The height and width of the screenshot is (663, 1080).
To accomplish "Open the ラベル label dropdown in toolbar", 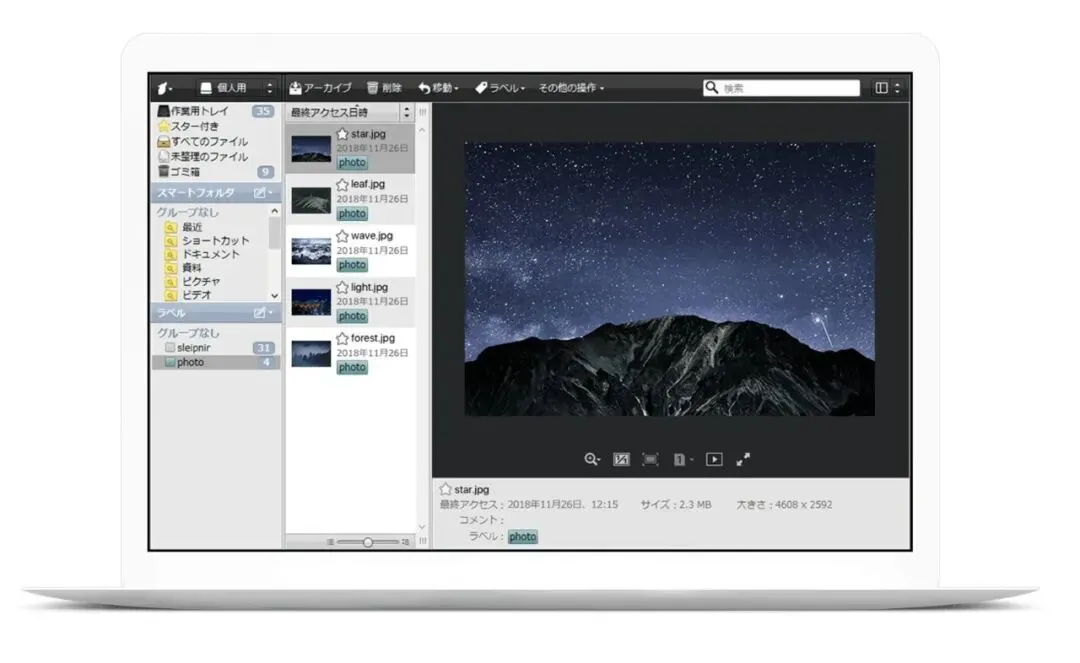I will click(500, 88).
